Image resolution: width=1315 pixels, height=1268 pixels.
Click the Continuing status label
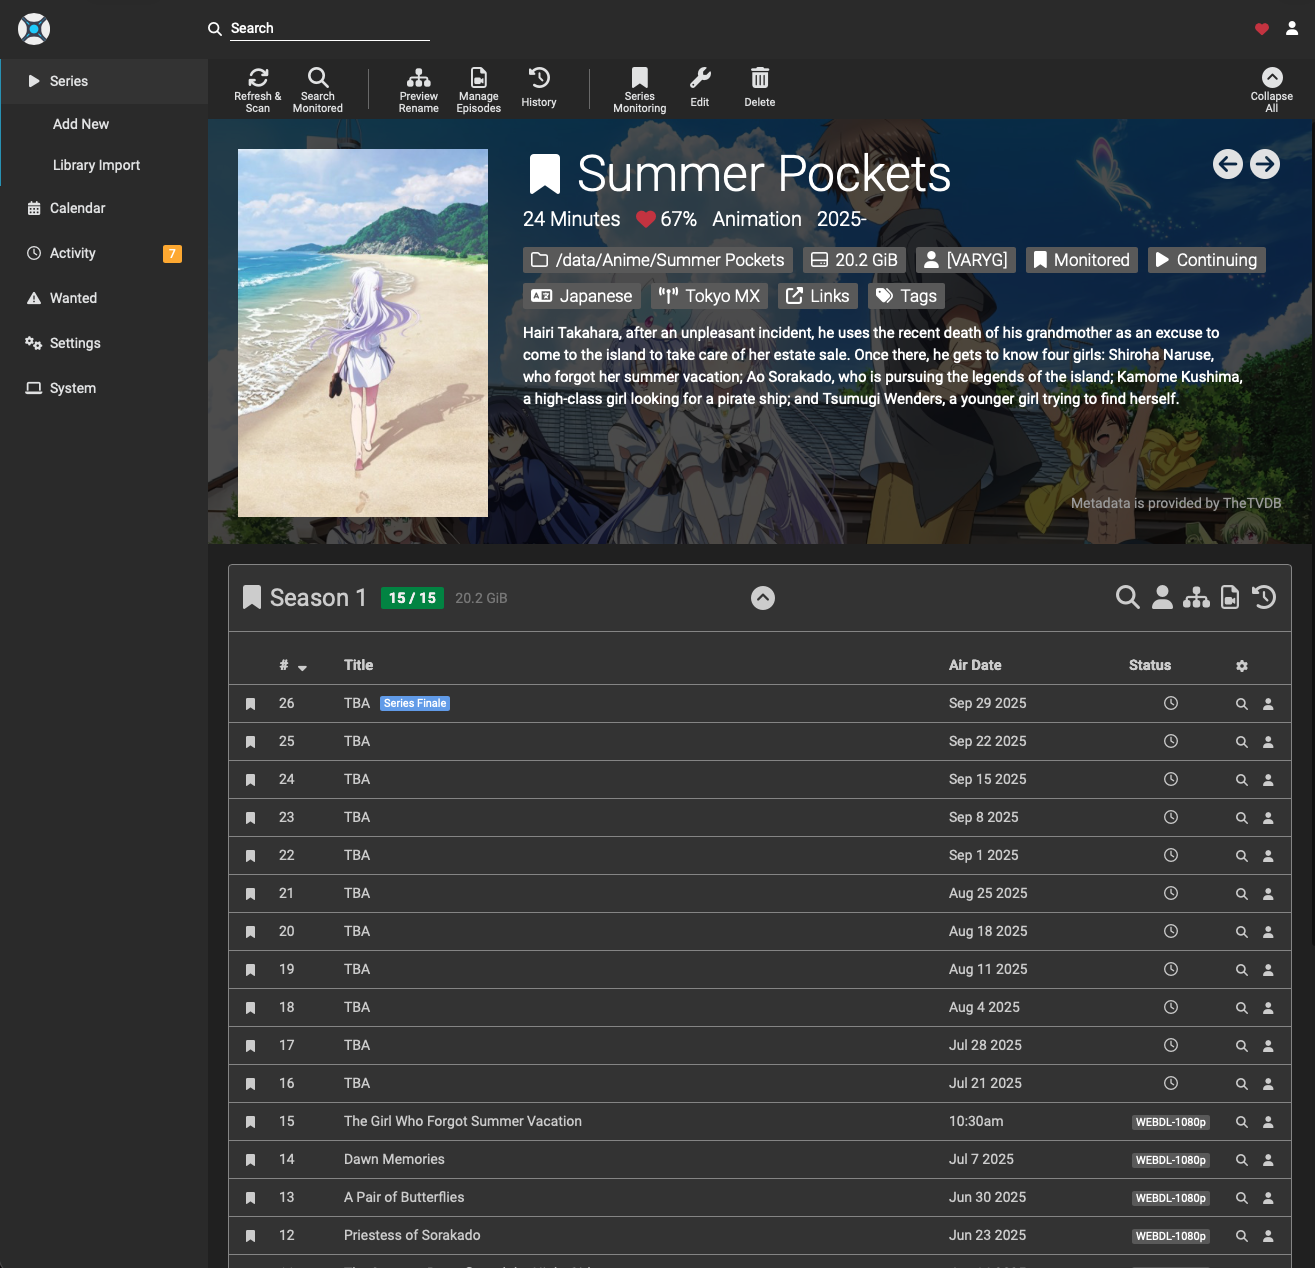coord(1206,260)
